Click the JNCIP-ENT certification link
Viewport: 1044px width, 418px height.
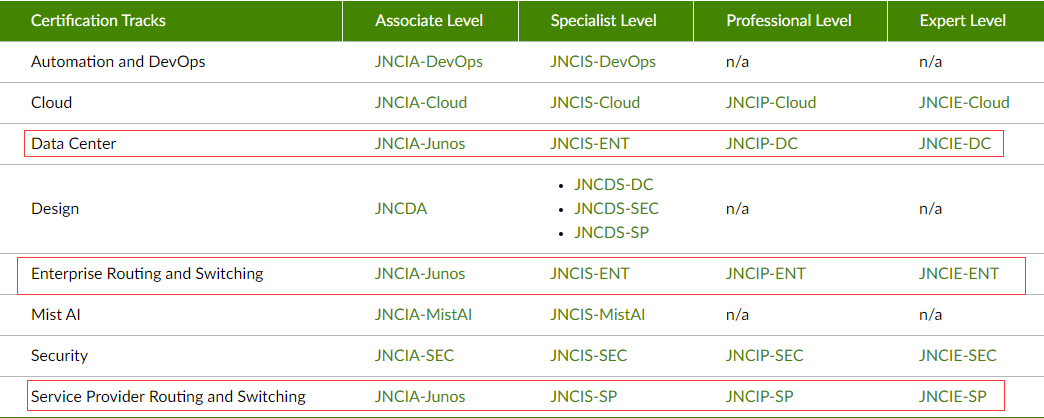click(x=766, y=274)
